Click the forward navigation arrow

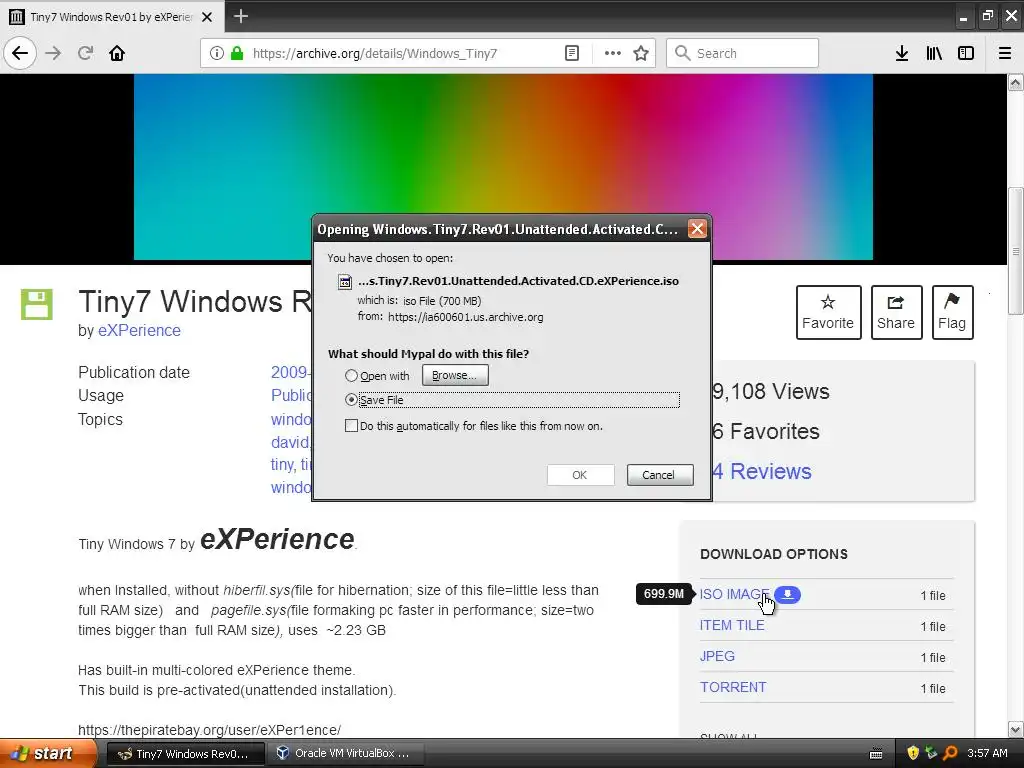(x=53, y=53)
